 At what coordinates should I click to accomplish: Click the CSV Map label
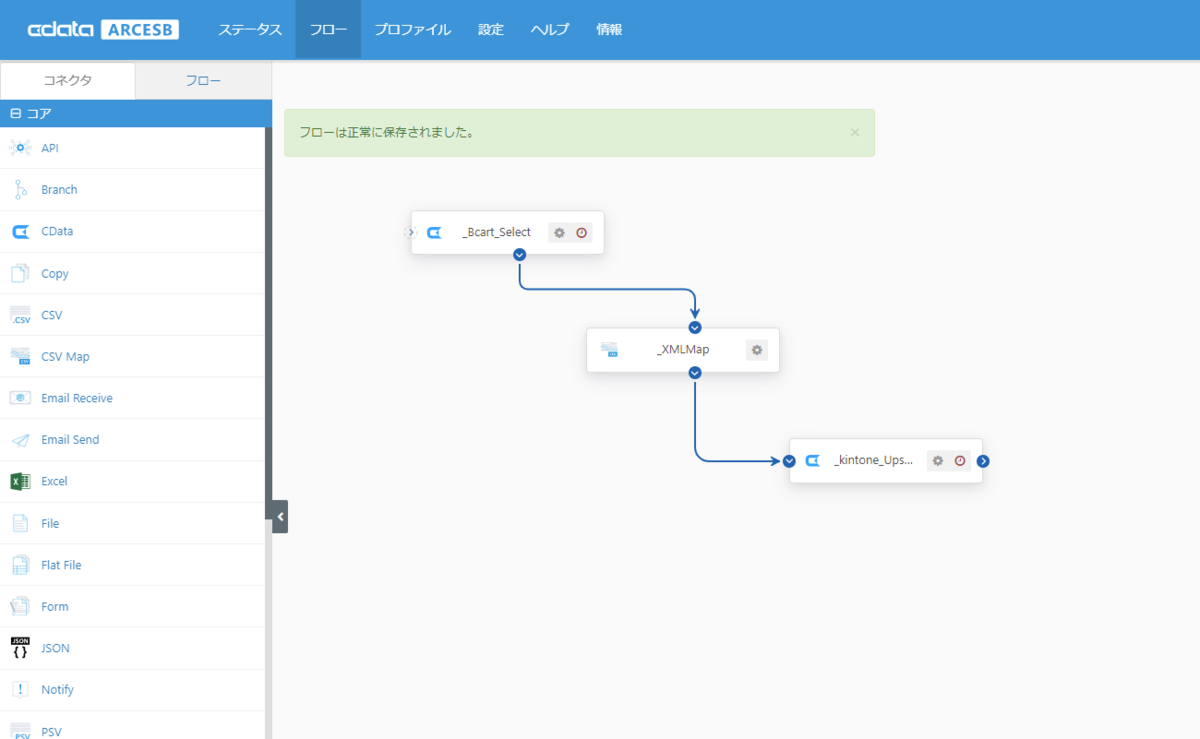click(x=65, y=356)
